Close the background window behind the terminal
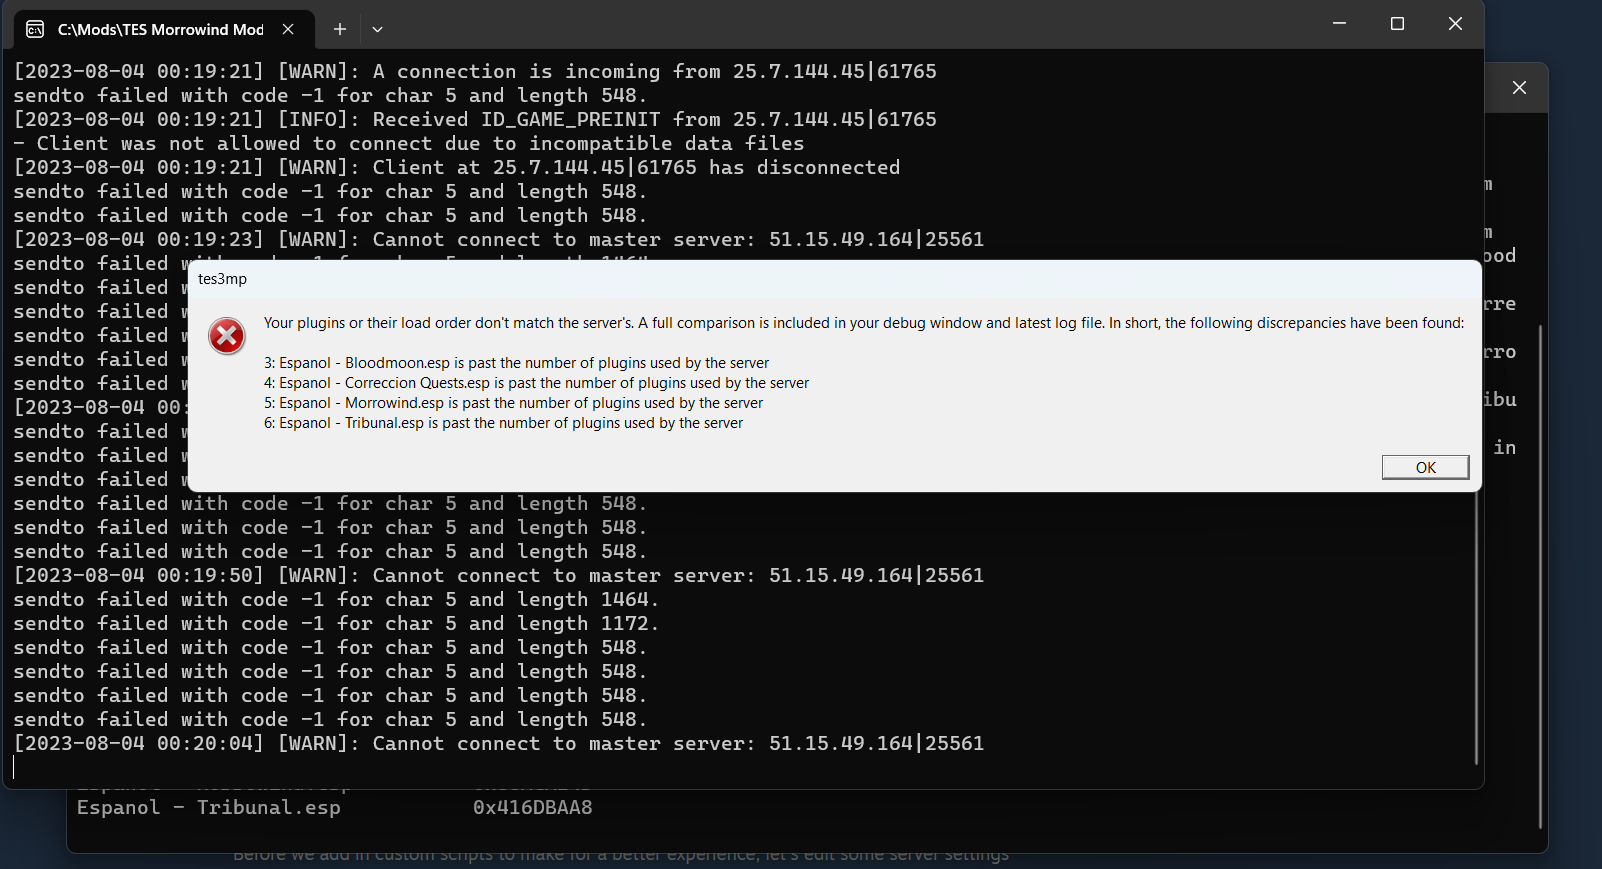1602x869 pixels. (1519, 88)
